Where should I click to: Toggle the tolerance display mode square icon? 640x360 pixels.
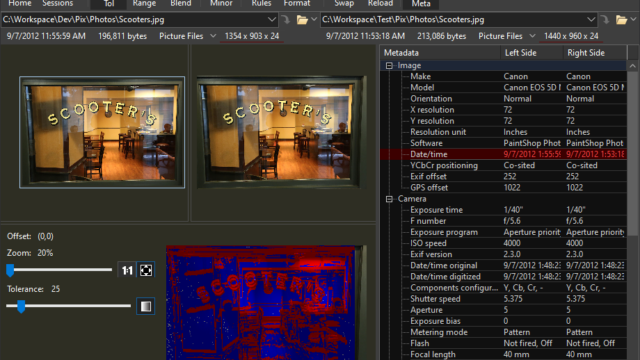click(146, 306)
